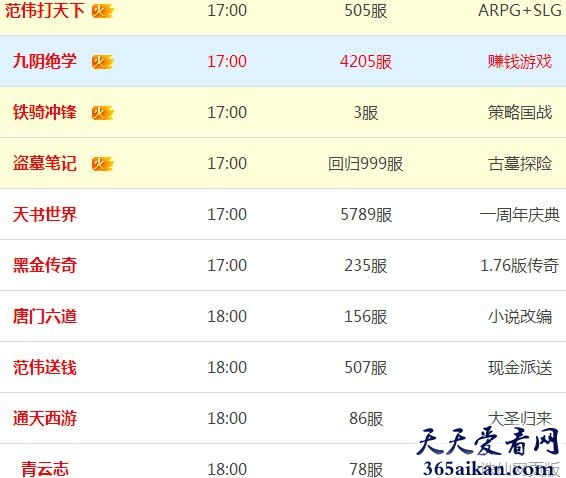Image resolution: width=566 pixels, height=478 pixels.
Task: Click the hot badge beside 九阴绝学
Action: point(103,62)
